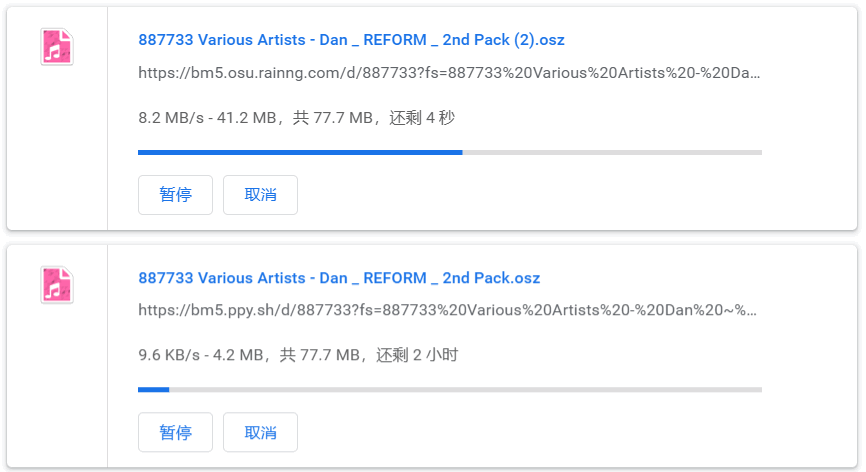
Task: Open the REFORM 2nd Pack.osz filename link
Action: 339,278
